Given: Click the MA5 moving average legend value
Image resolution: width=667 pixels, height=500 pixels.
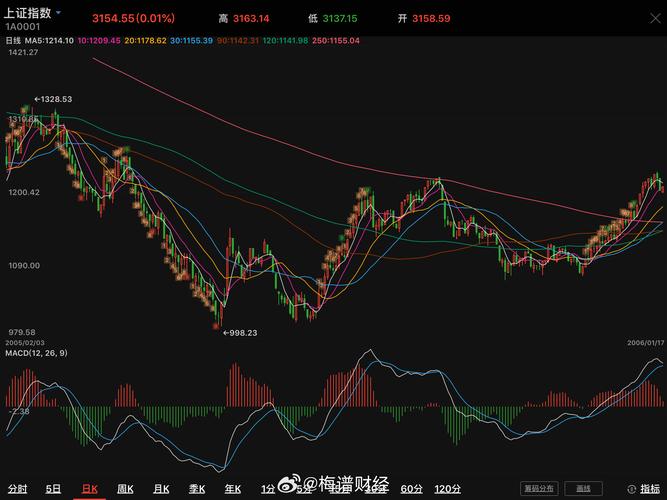Looking at the screenshot, I should point(49,40).
